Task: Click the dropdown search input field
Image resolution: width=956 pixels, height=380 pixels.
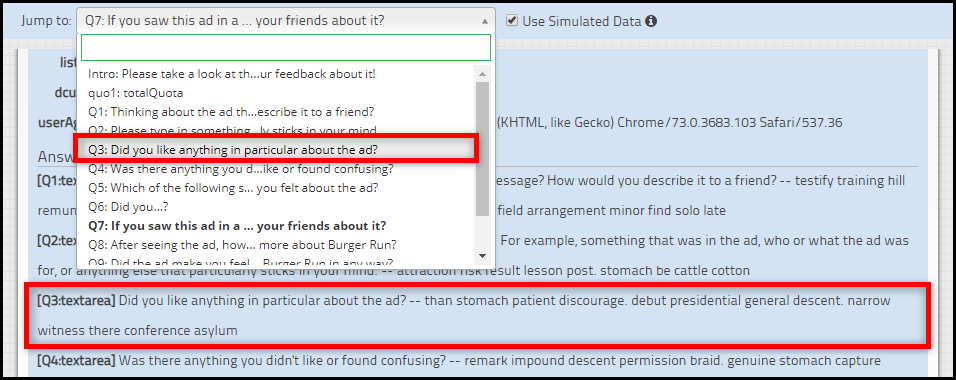Action: point(286,47)
